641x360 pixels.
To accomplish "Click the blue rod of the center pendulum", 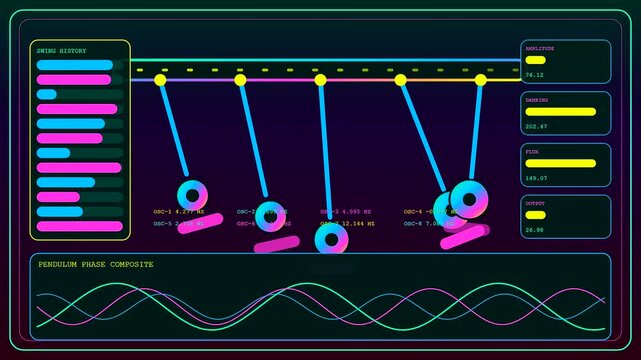I will coord(325,151).
